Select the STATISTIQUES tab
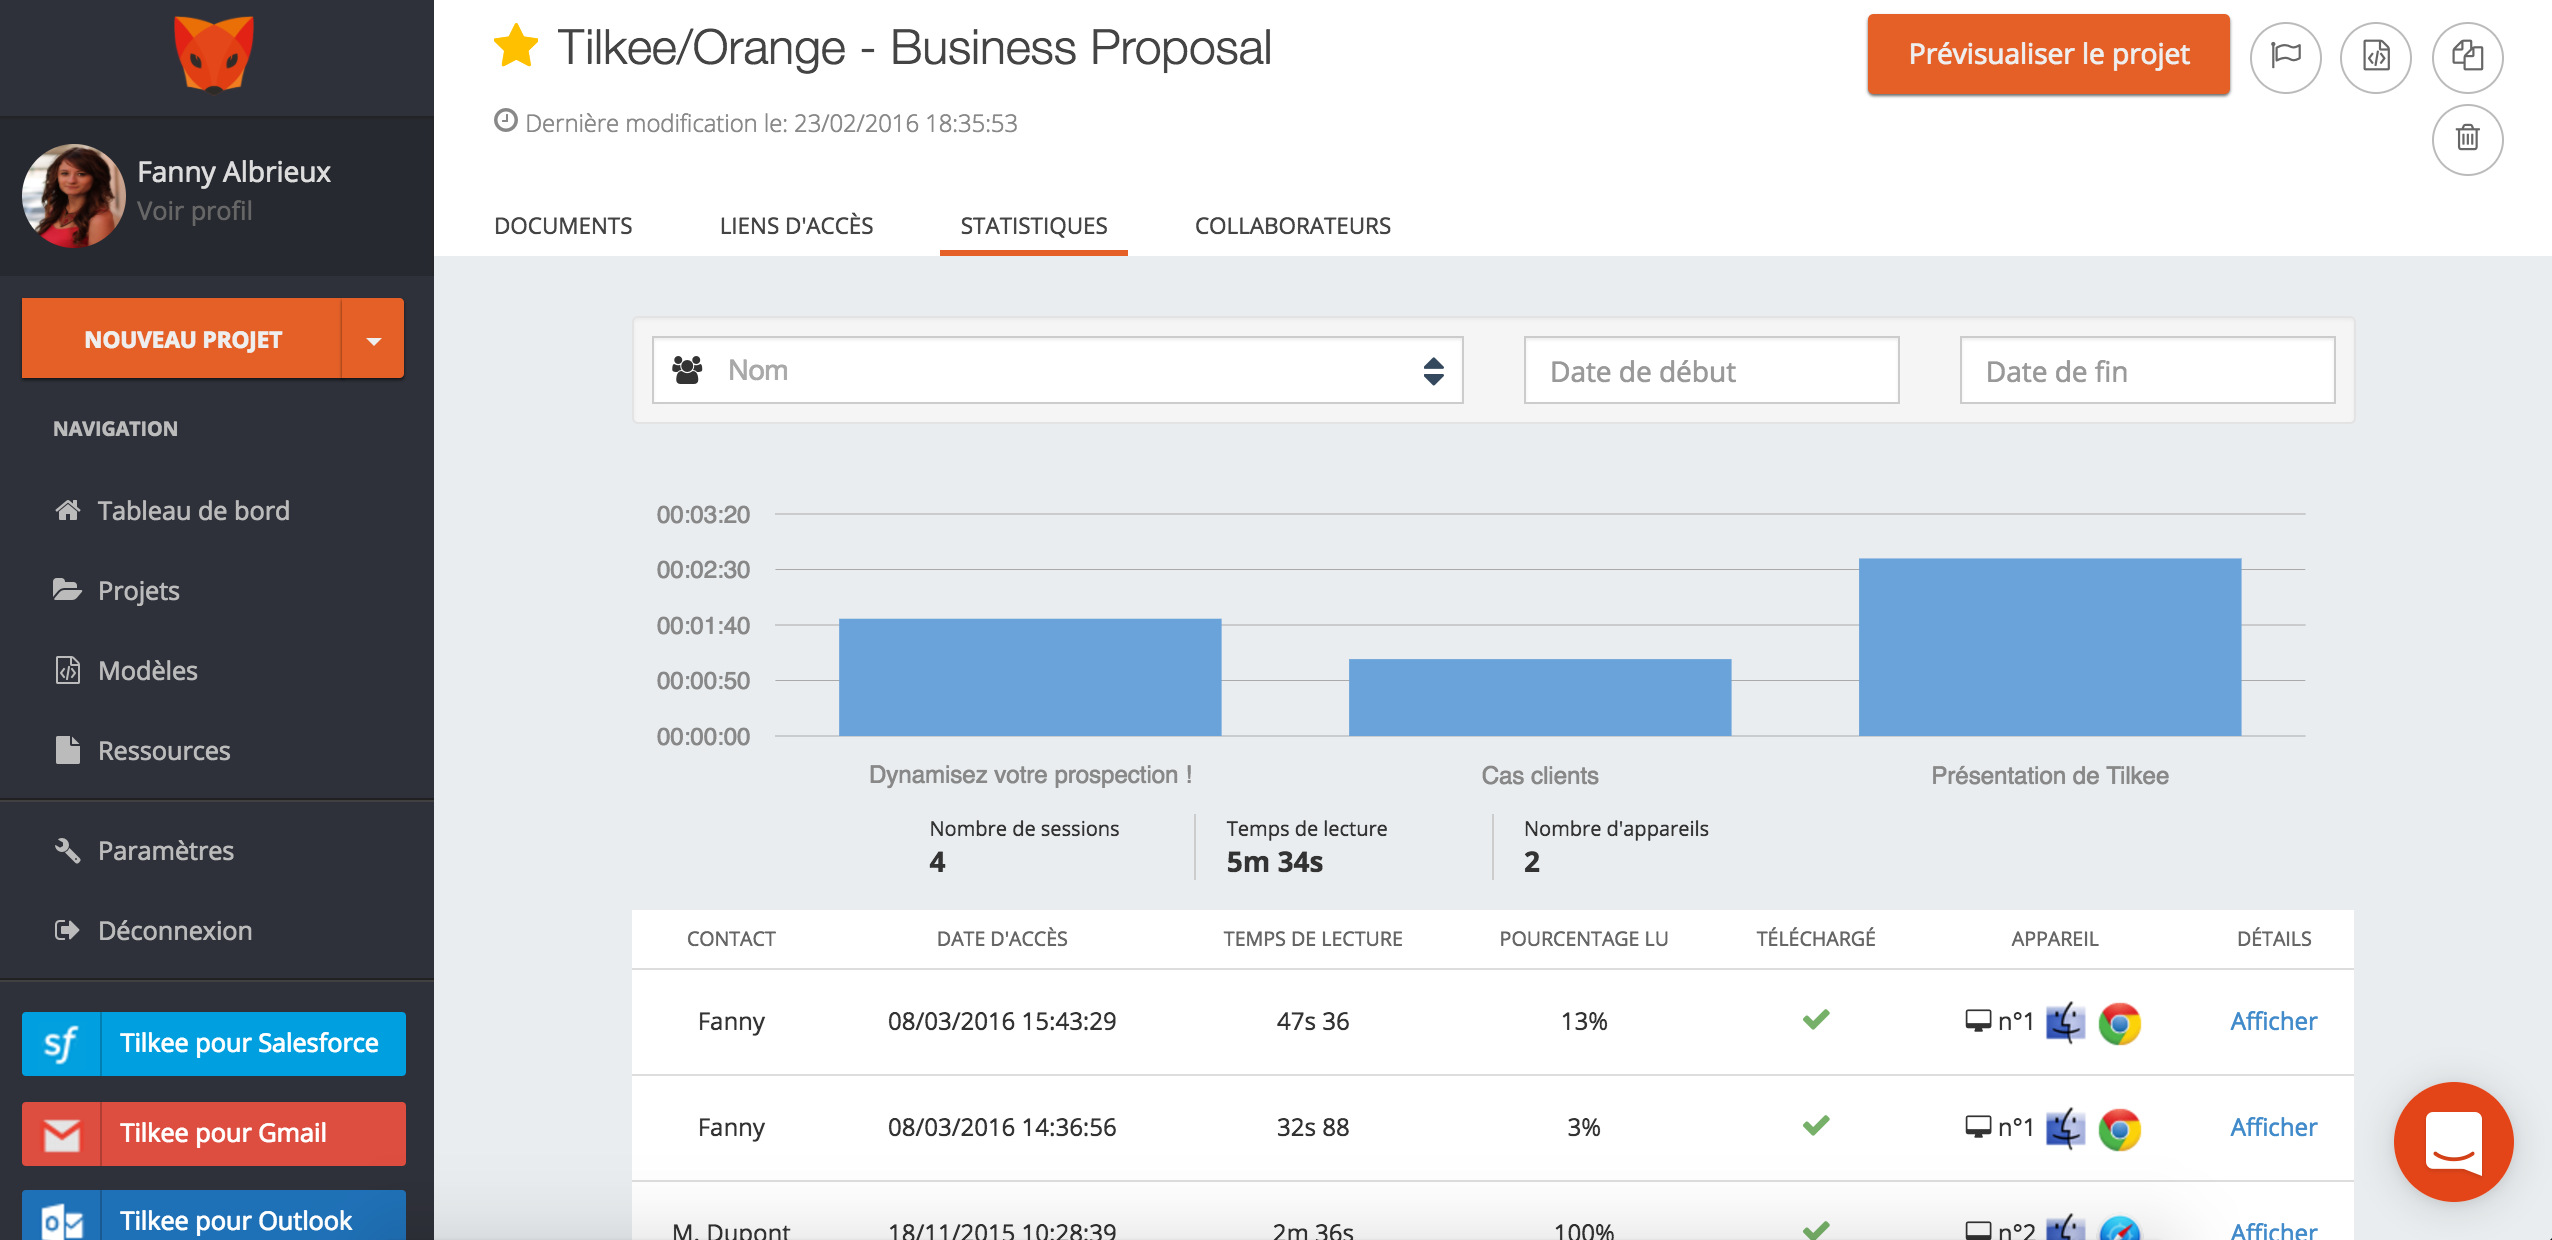The image size is (2552, 1240). [1033, 226]
